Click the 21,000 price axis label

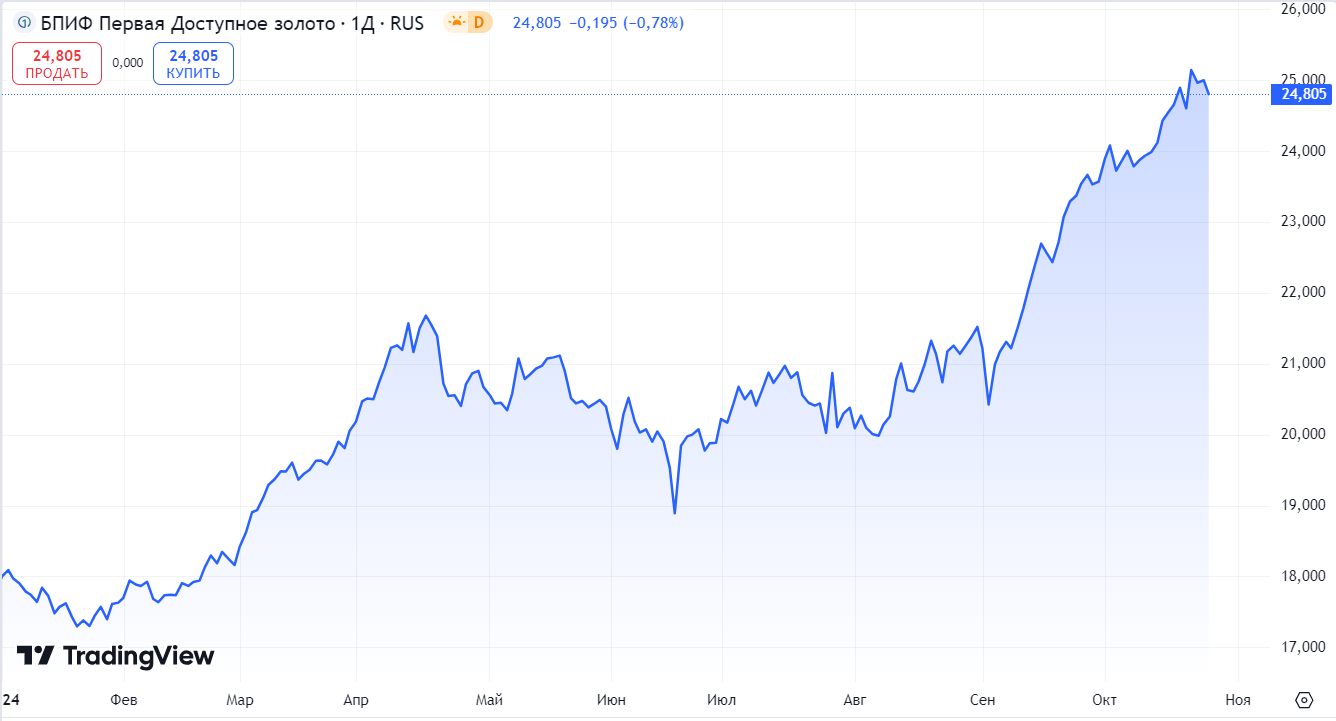pyautogui.click(x=1301, y=364)
